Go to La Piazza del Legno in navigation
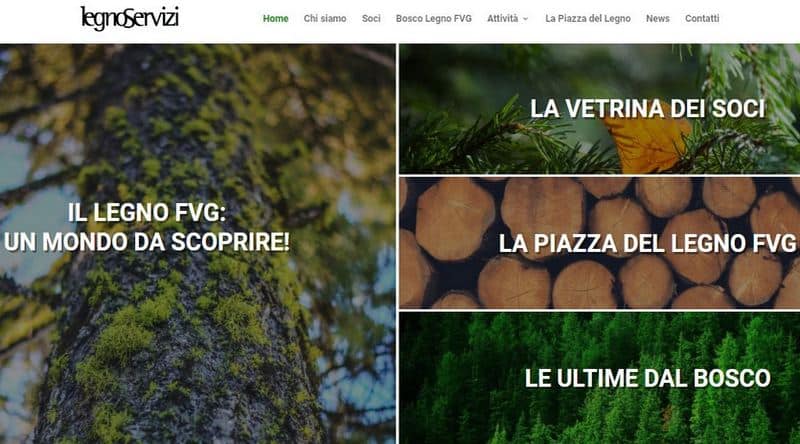This screenshot has width=800, height=444. (588, 18)
